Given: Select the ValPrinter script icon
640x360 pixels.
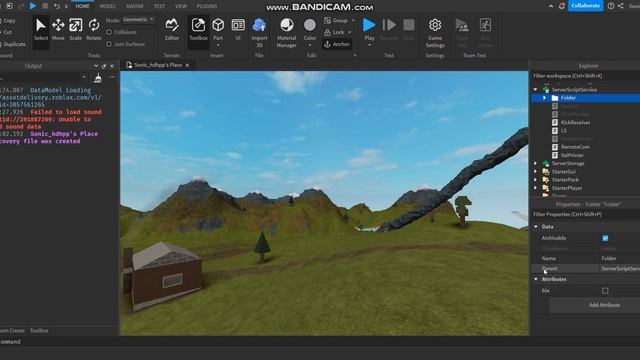Looking at the screenshot, I should click(x=555, y=155).
